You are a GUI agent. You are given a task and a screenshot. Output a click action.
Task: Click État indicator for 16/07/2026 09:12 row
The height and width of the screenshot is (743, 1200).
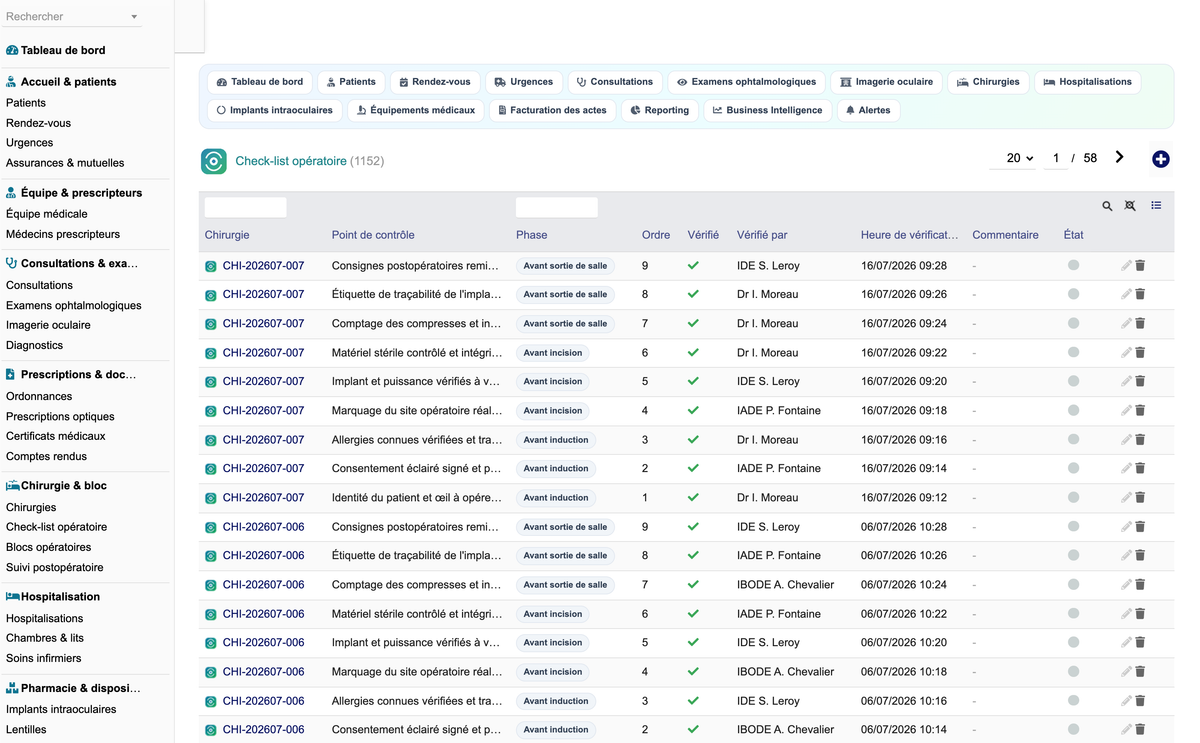point(1073,497)
